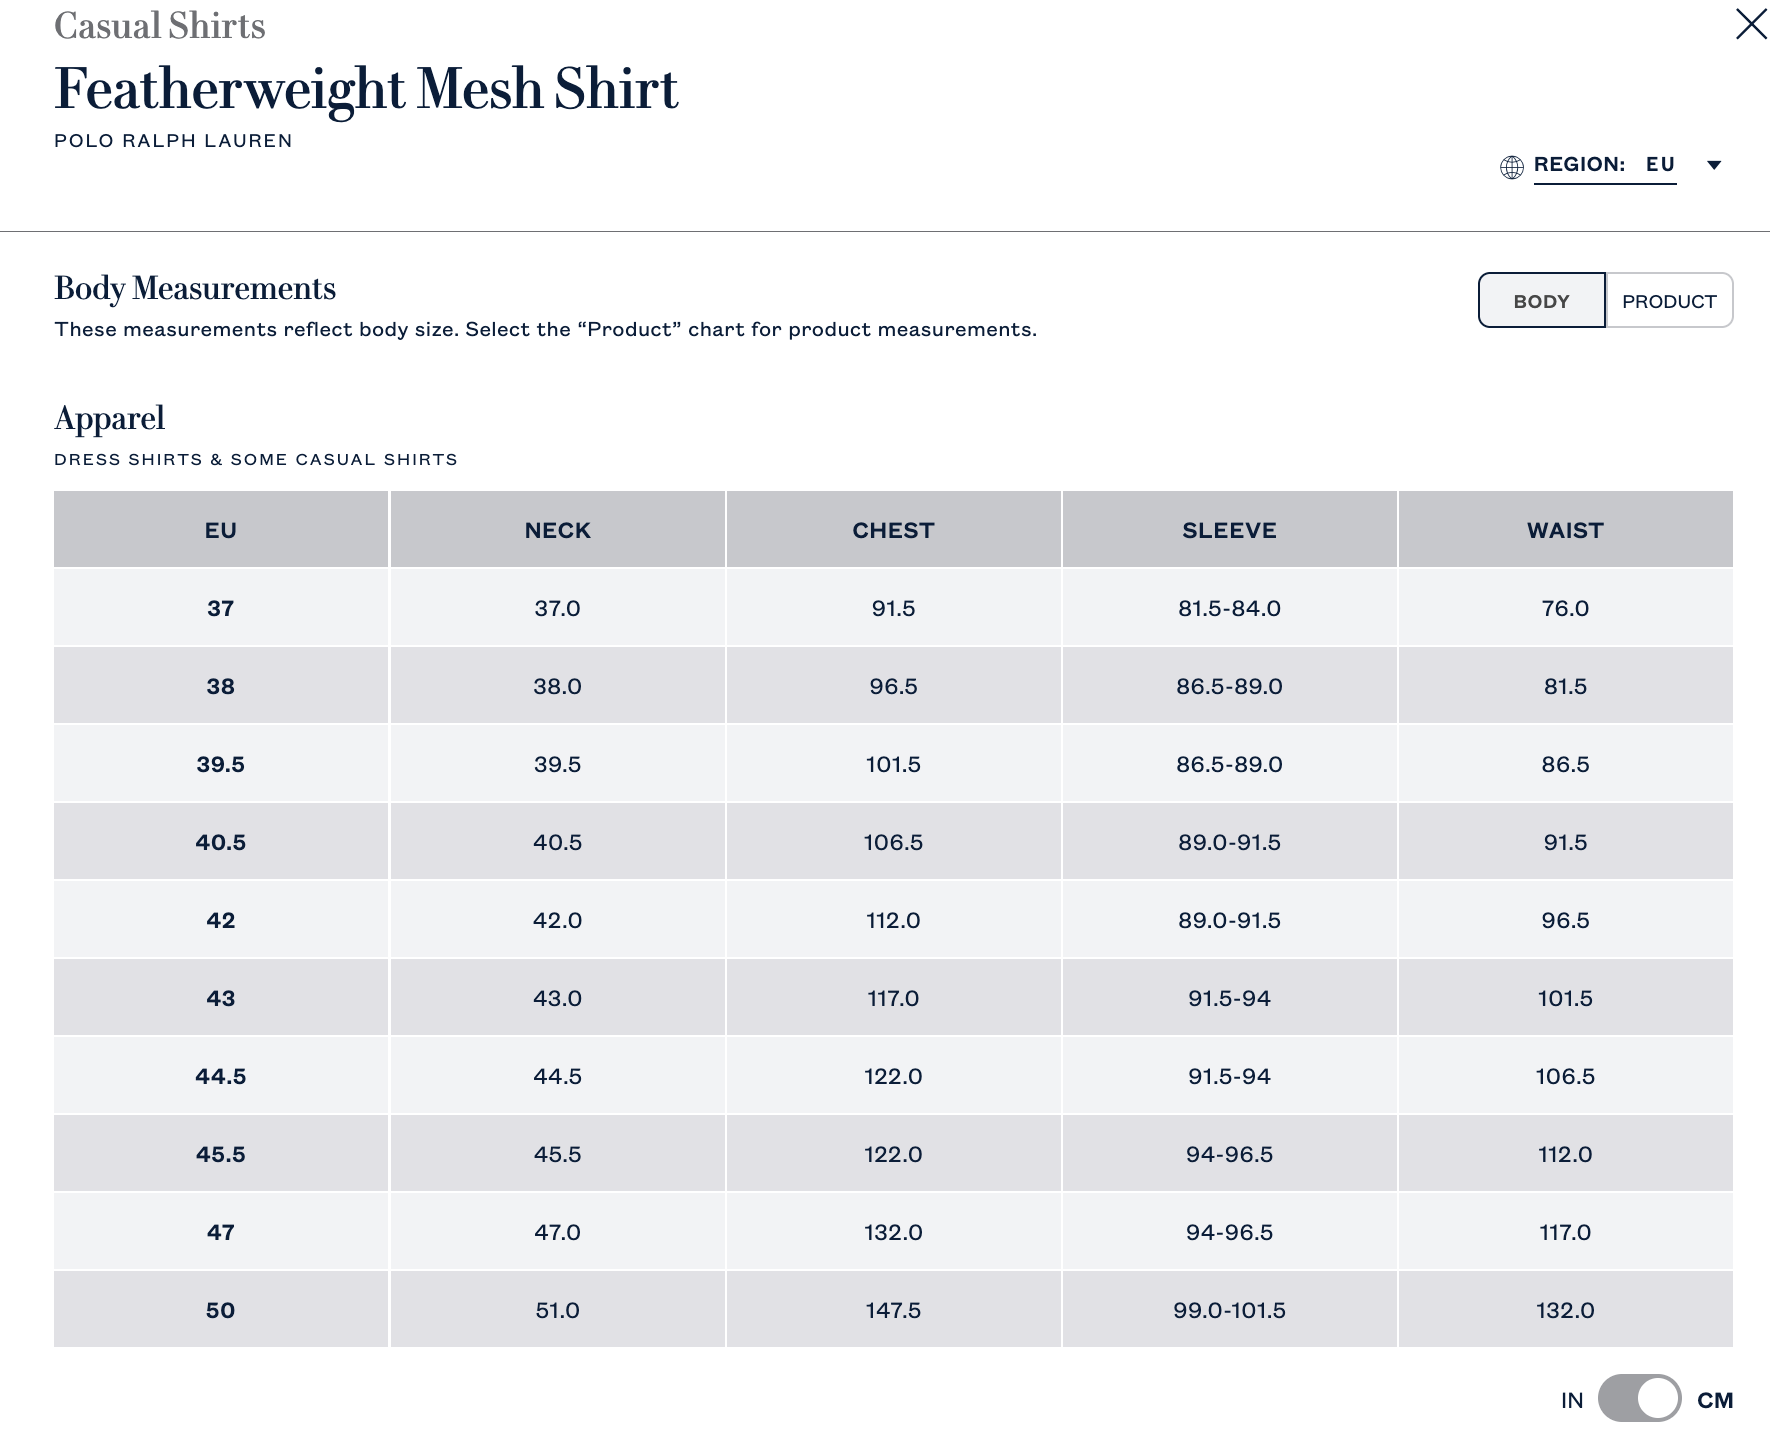The image size is (1770, 1434).
Task: Click the Featherweight Mesh Shirt title
Action: 366,89
